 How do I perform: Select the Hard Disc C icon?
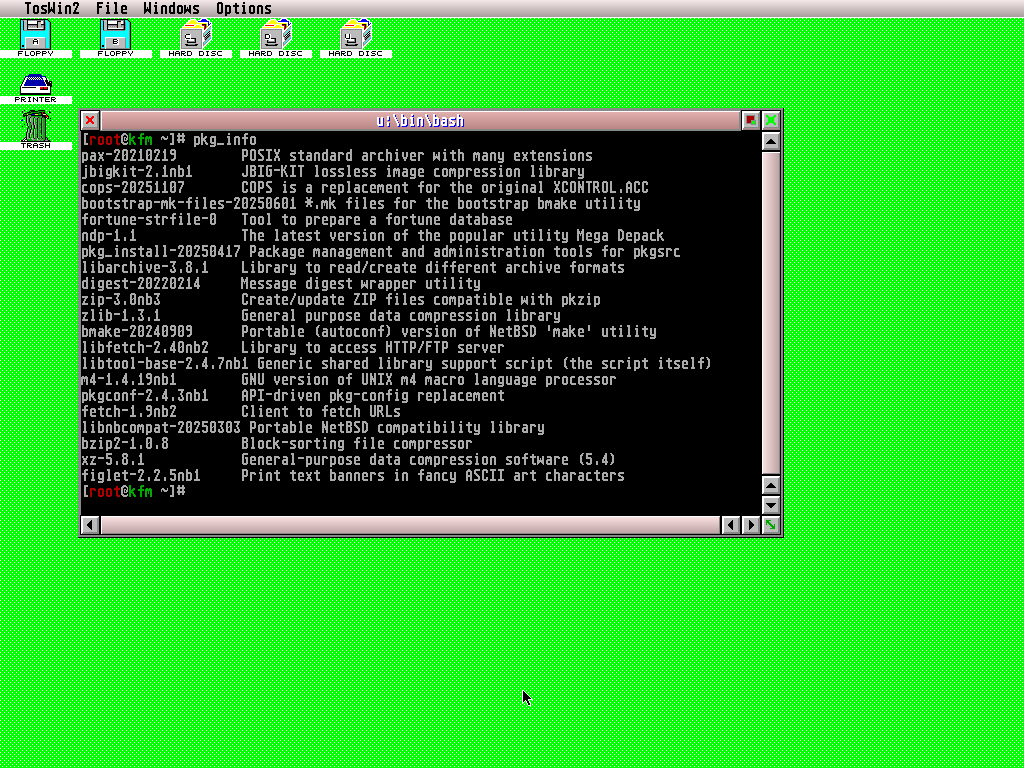[195, 36]
